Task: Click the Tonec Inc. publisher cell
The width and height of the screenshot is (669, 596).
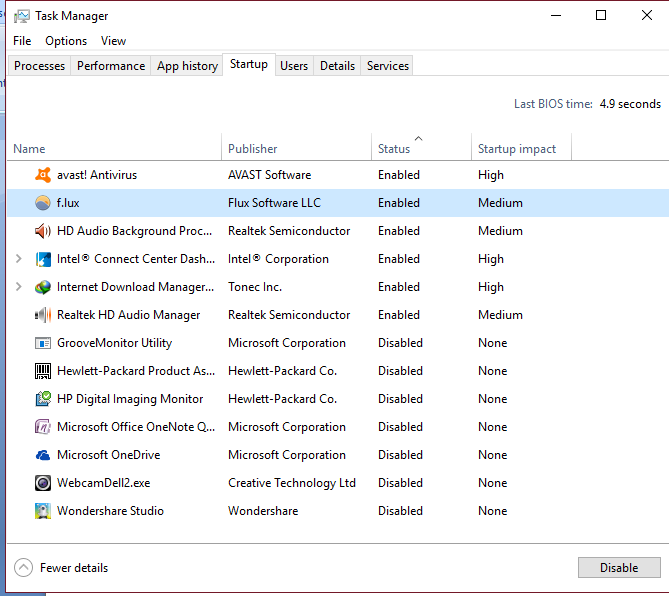Action: pos(255,287)
